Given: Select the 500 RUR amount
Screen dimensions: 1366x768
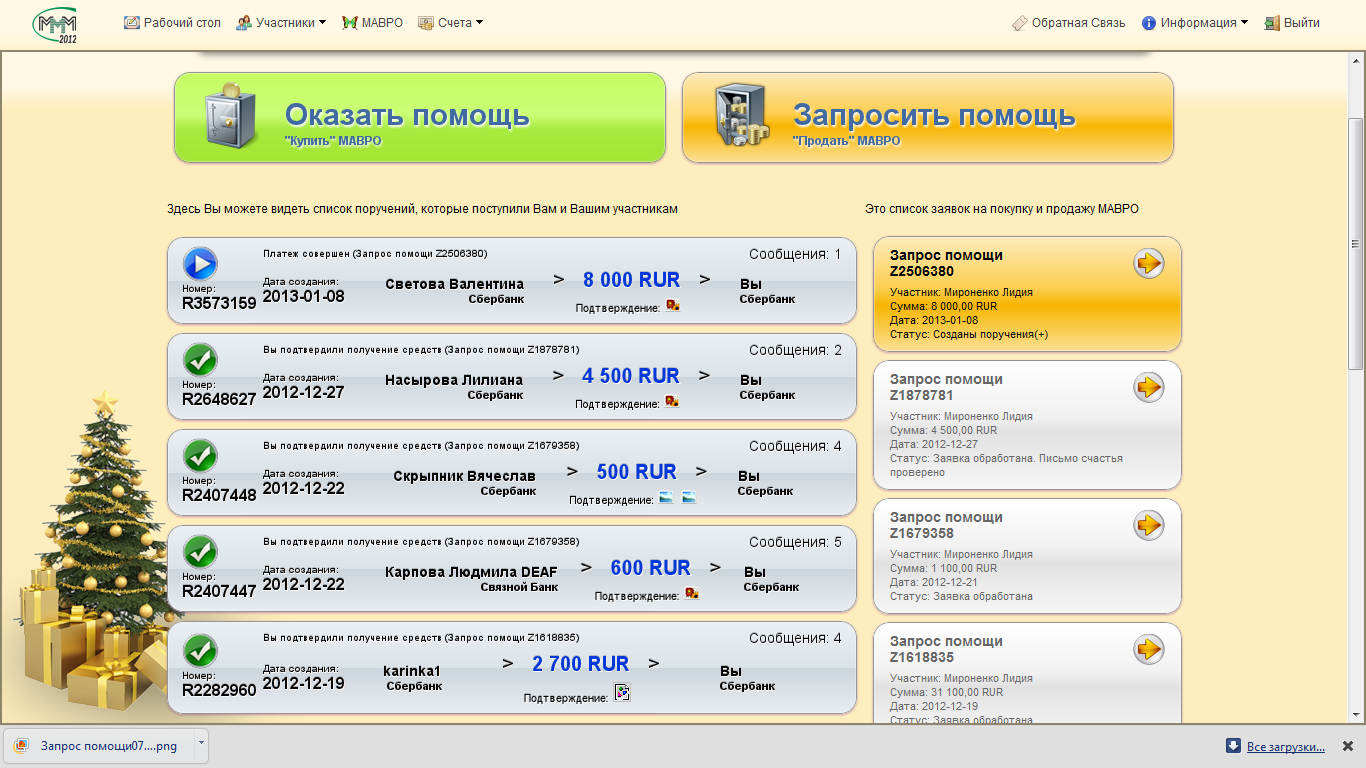Looking at the screenshot, I should (x=637, y=472).
